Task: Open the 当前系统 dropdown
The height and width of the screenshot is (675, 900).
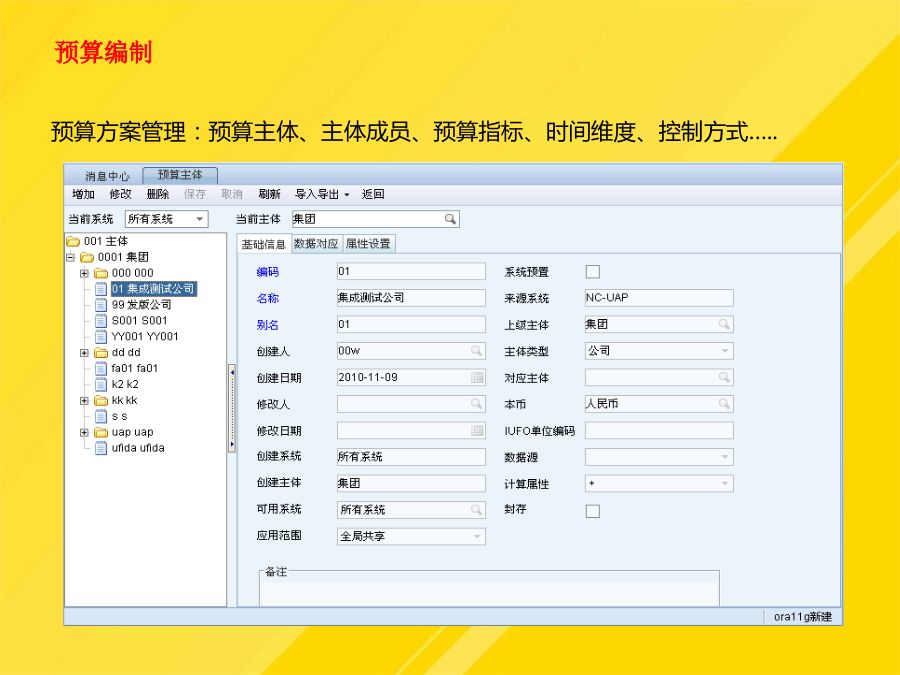Action: tap(199, 219)
